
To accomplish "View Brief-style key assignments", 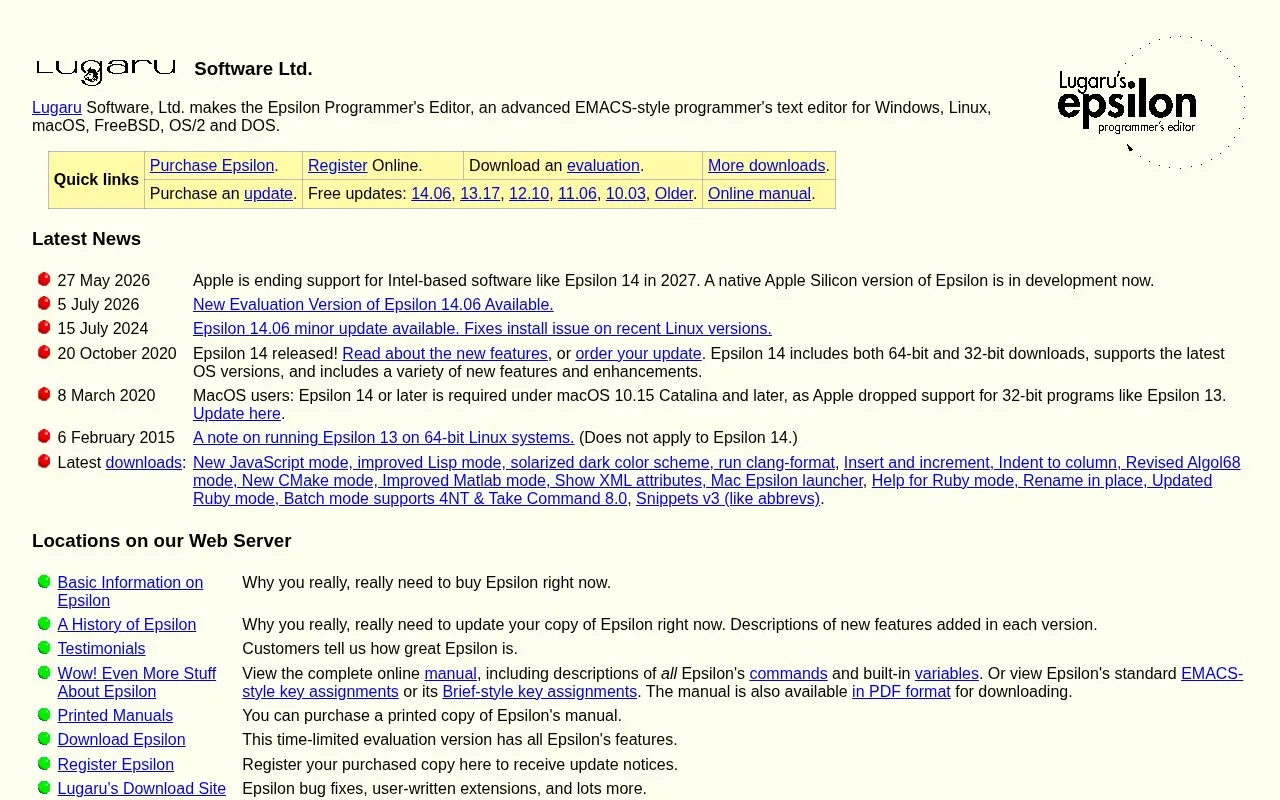I will point(540,692).
